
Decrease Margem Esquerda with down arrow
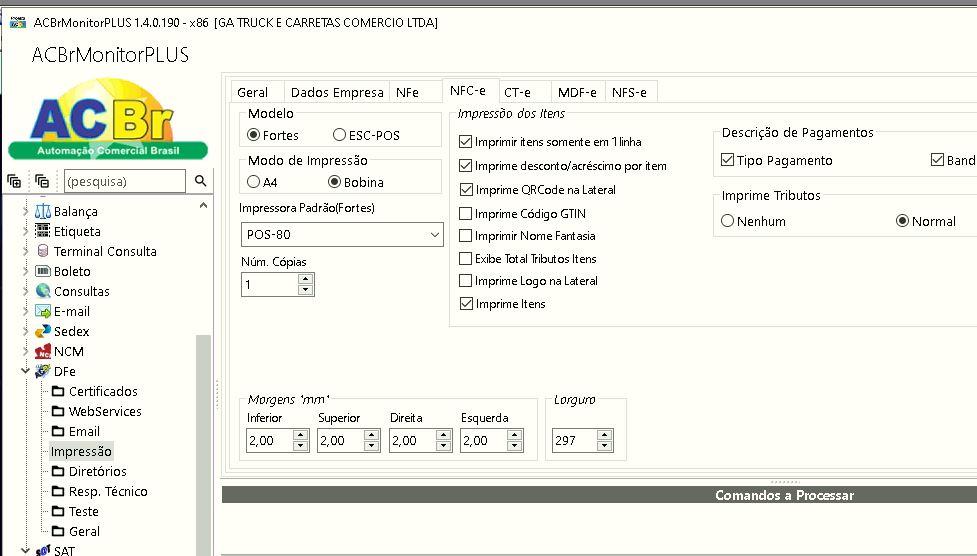(515, 446)
